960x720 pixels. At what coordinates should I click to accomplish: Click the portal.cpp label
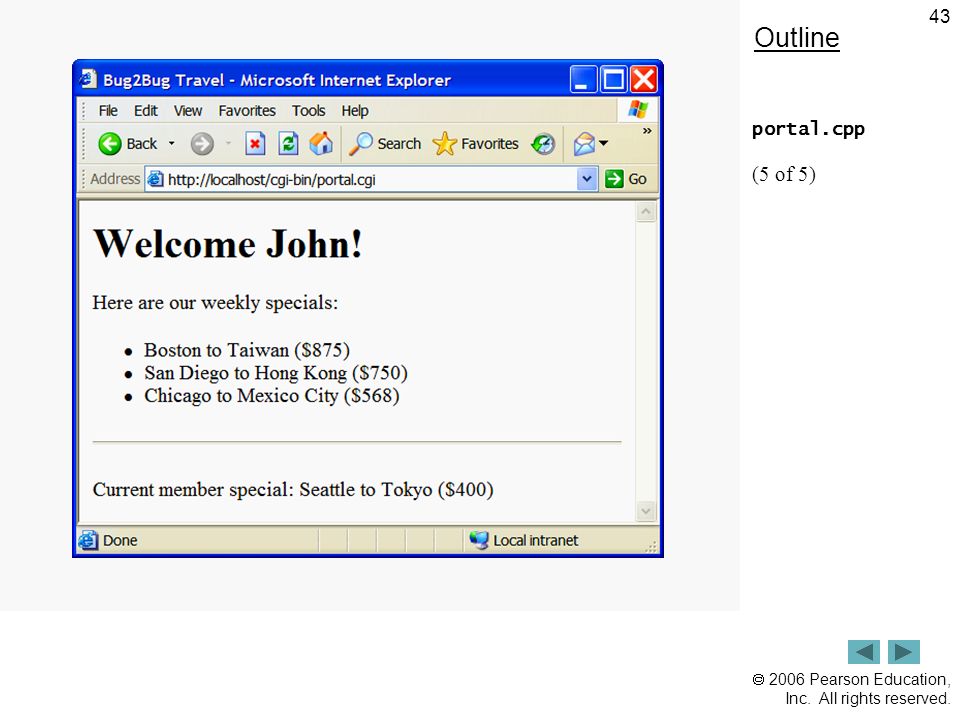(x=808, y=129)
